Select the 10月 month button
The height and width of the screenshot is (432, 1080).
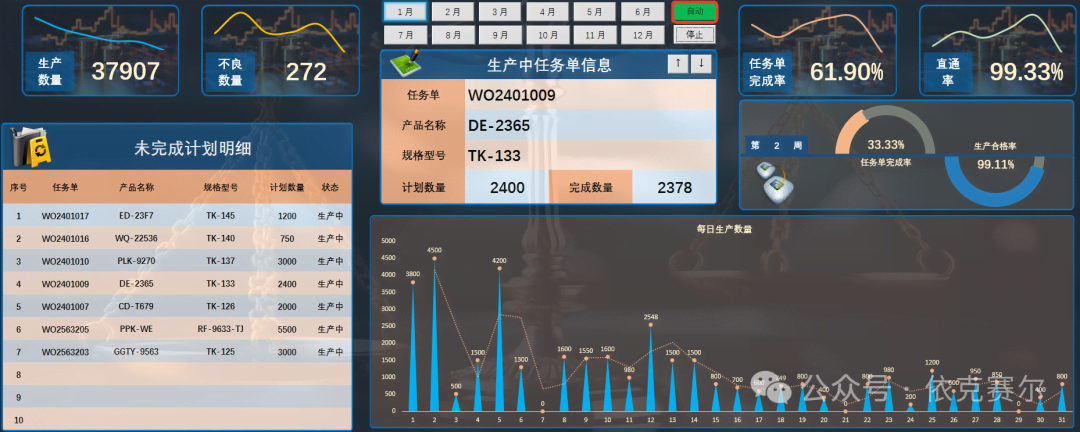click(547, 34)
